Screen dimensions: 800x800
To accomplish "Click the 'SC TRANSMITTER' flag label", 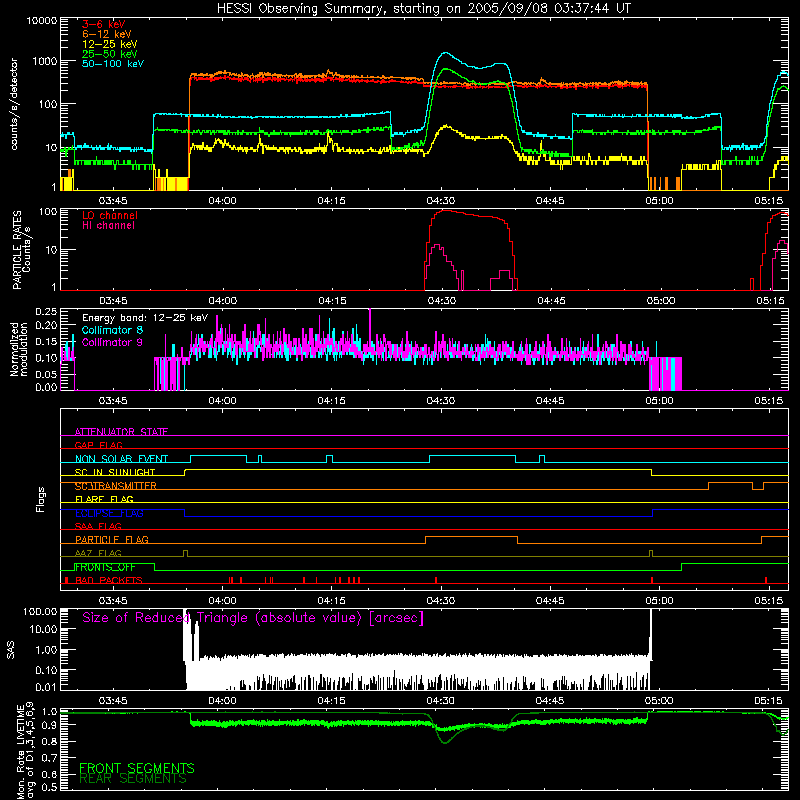I will [x=116, y=486].
